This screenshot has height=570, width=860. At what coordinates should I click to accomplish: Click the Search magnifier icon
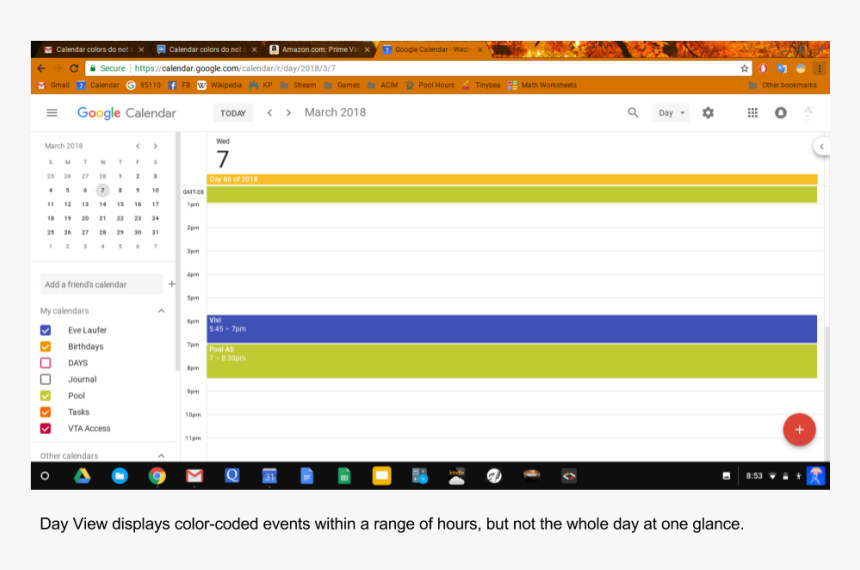pyautogui.click(x=633, y=112)
